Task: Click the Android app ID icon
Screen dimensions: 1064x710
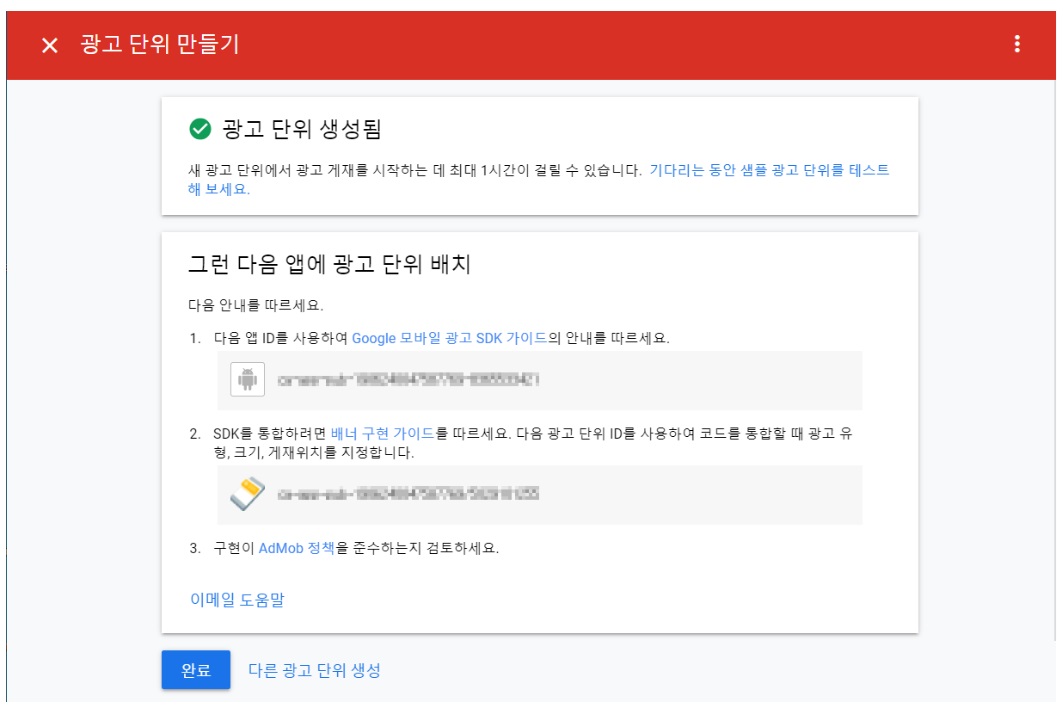Action: click(247, 379)
